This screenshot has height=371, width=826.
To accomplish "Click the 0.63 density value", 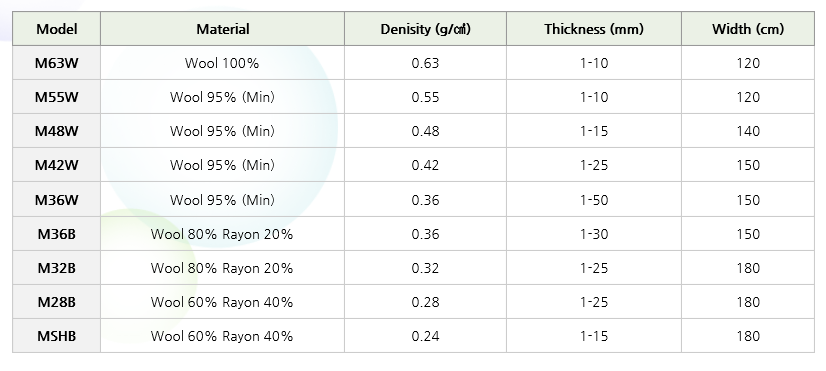I will pyautogui.click(x=425, y=63).
